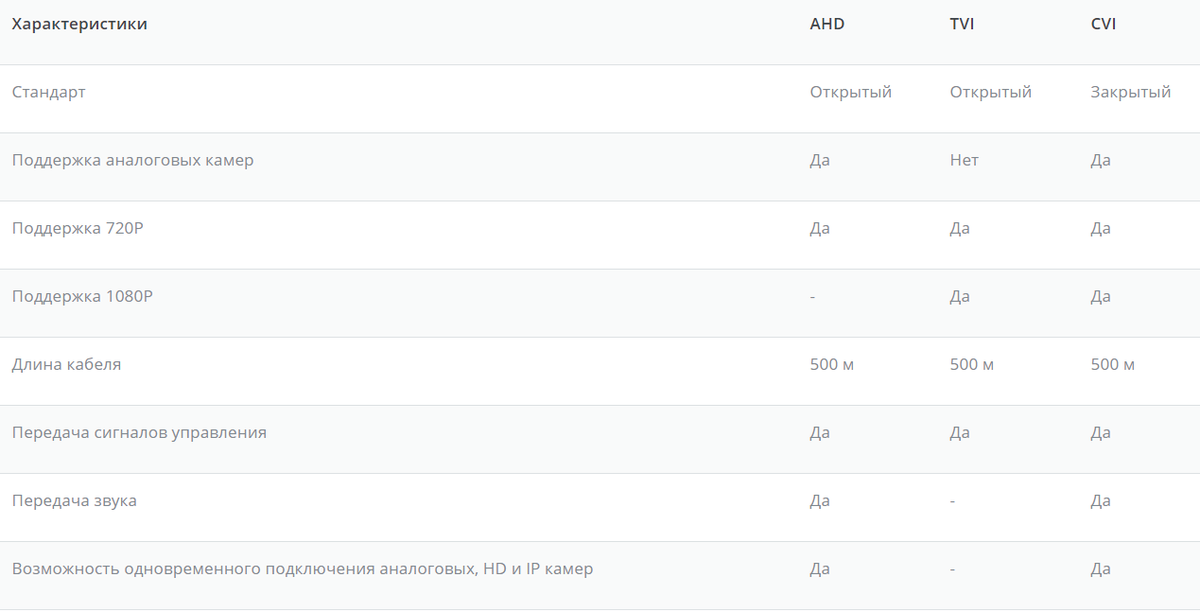The height and width of the screenshot is (612, 1200).
Task: Select the CVI column header
Action: pos(1103,24)
